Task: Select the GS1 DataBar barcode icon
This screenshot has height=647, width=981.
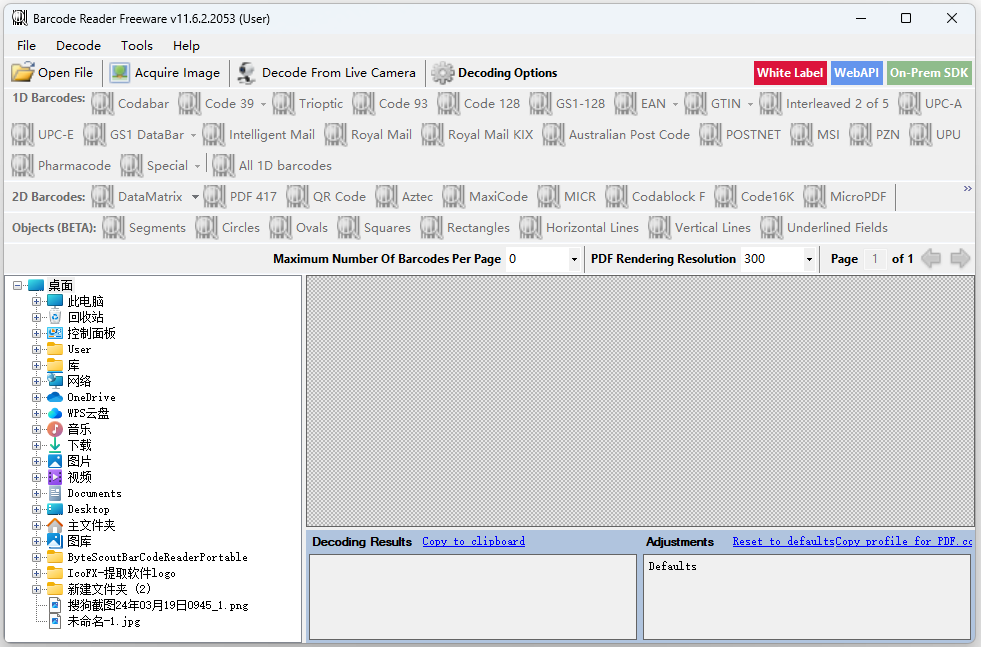Action: [94, 135]
